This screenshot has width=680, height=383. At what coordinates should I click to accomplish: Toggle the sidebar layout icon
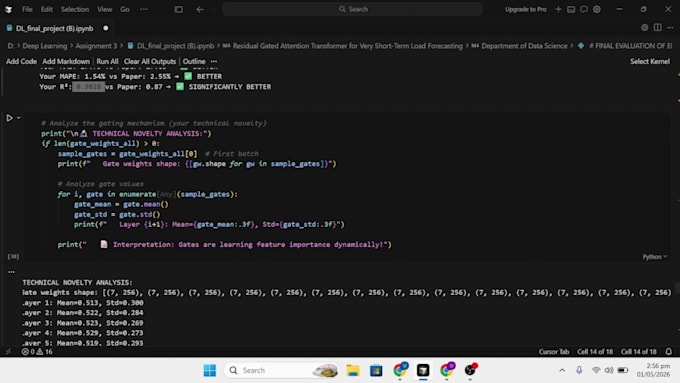coord(178,9)
